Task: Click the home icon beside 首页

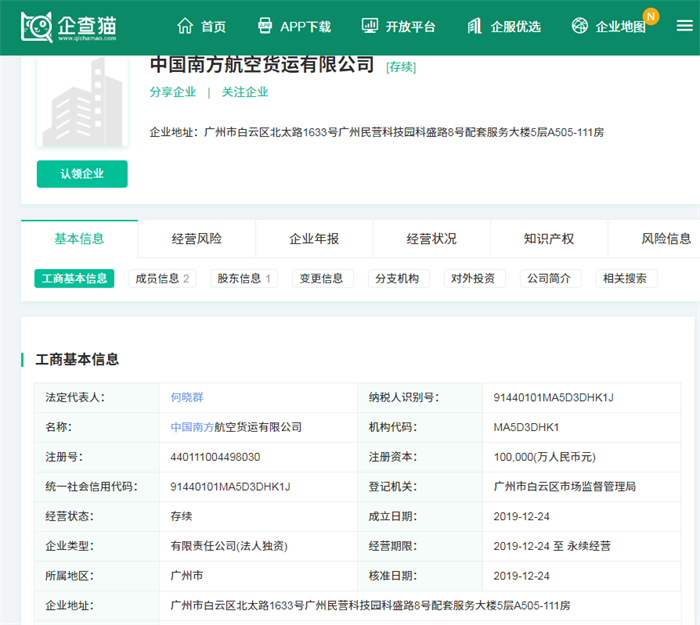Action: coord(184,26)
